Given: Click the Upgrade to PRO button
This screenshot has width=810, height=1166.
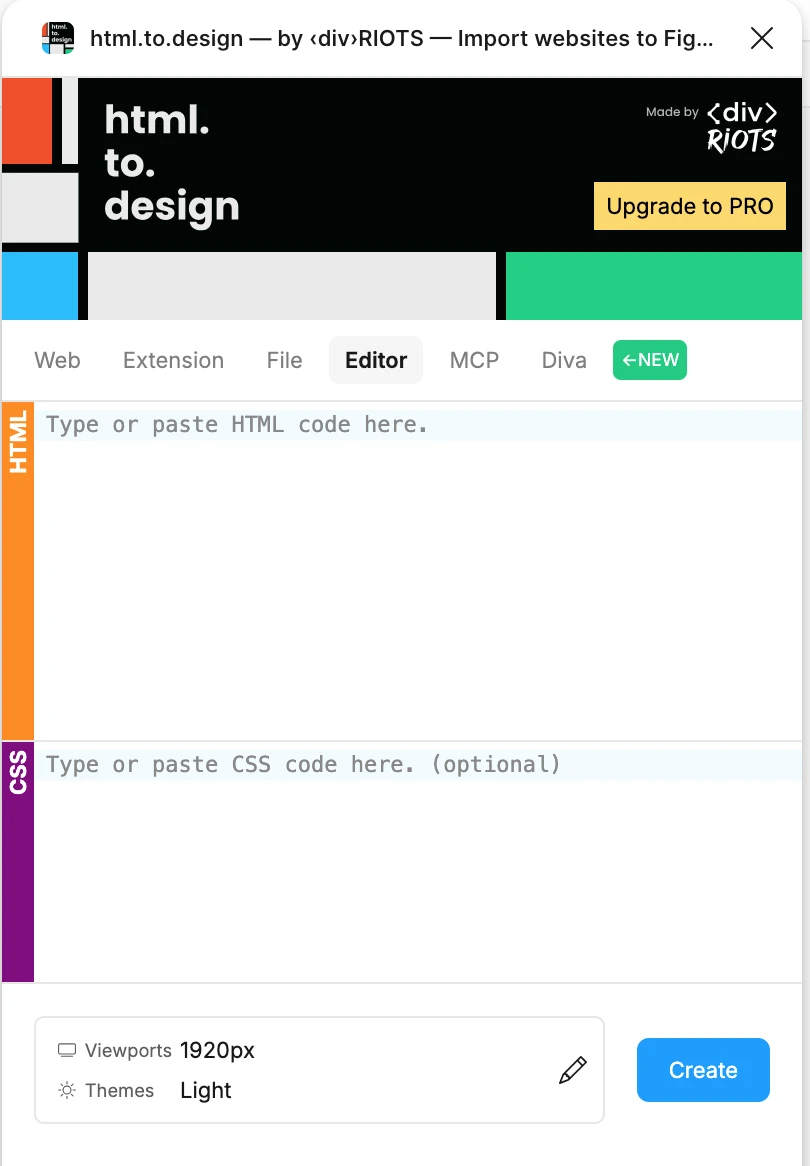Looking at the screenshot, I should tap(690, 207).
